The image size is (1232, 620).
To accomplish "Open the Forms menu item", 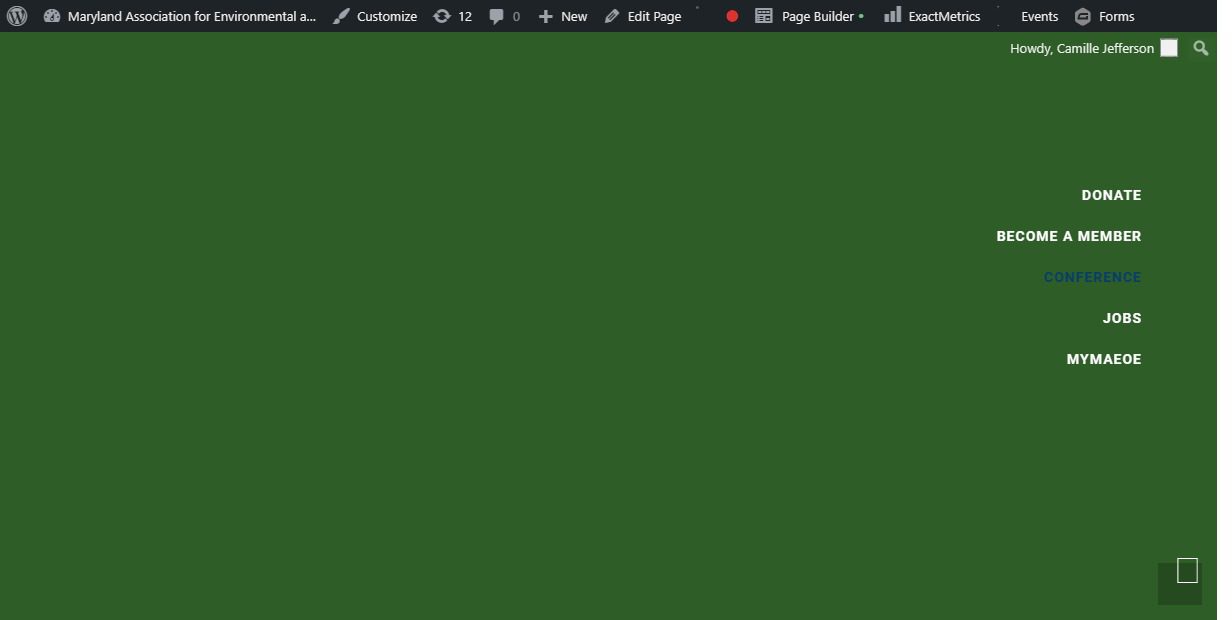I will 1104,16.
